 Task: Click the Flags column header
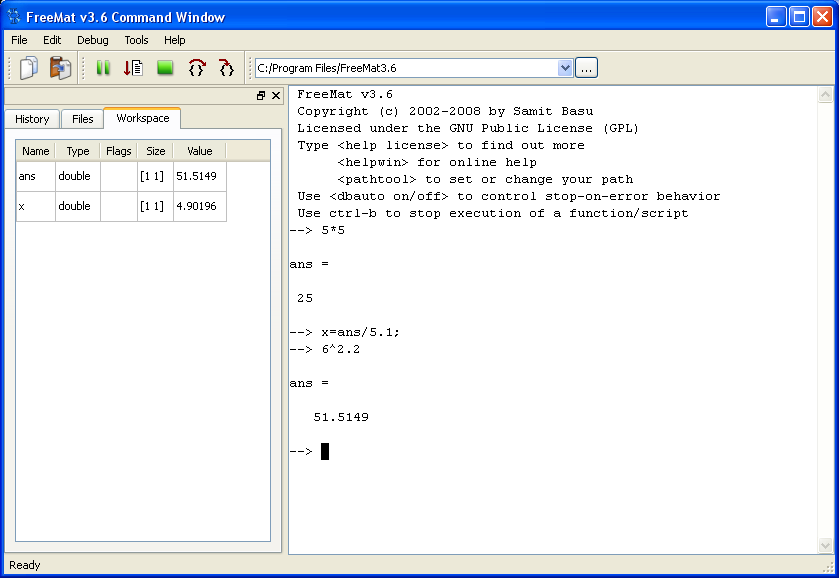point(119,151)
